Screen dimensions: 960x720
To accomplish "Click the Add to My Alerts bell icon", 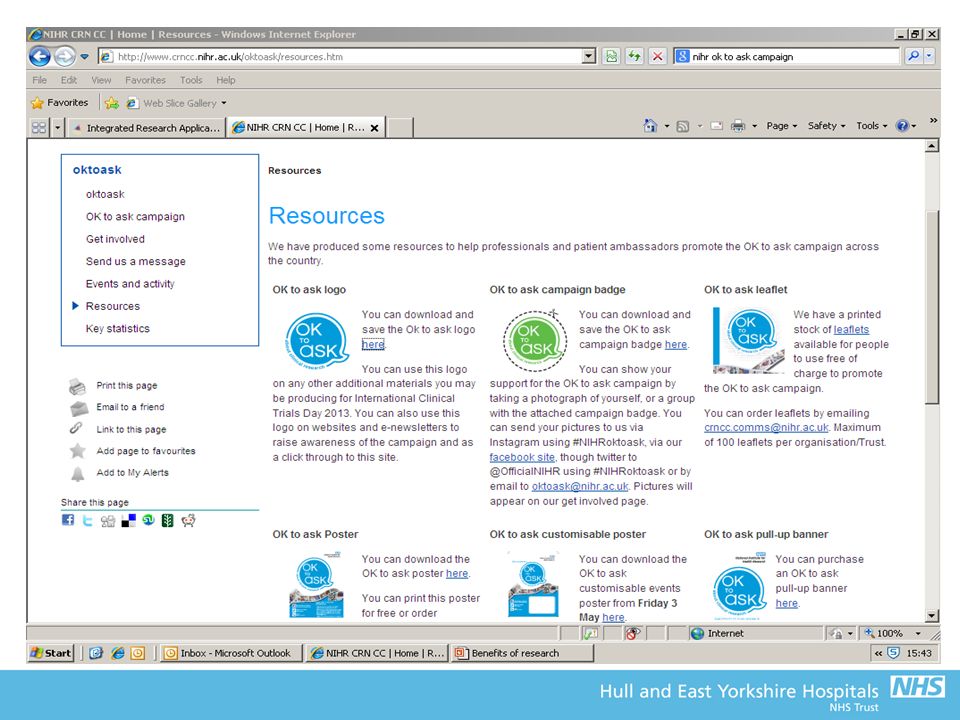I will coord(78,473).
